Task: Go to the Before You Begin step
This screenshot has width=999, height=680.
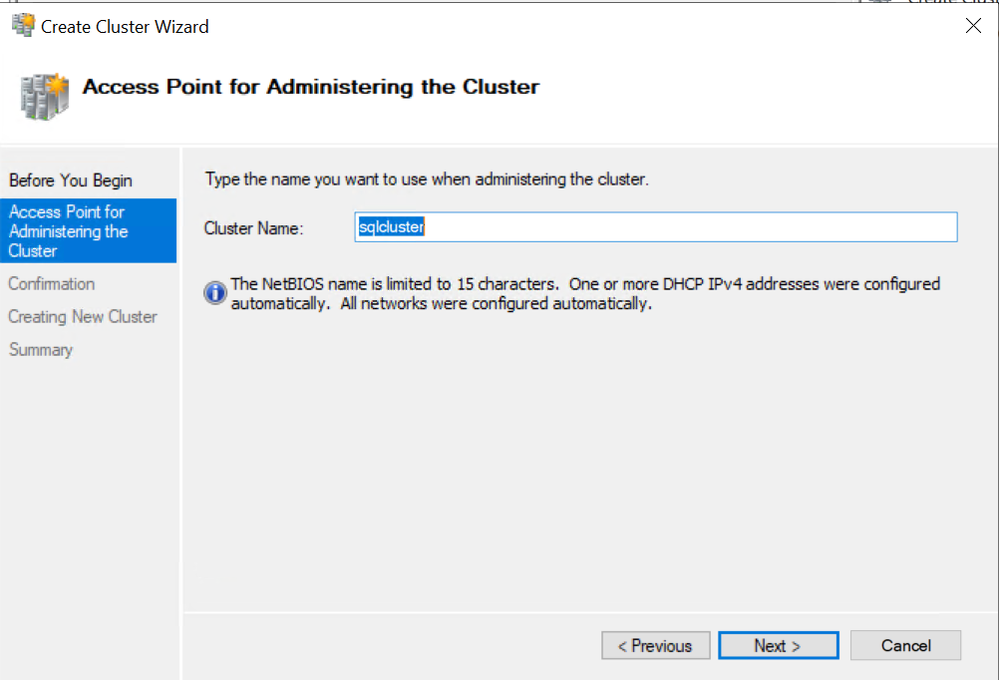Action: [71, 180]
